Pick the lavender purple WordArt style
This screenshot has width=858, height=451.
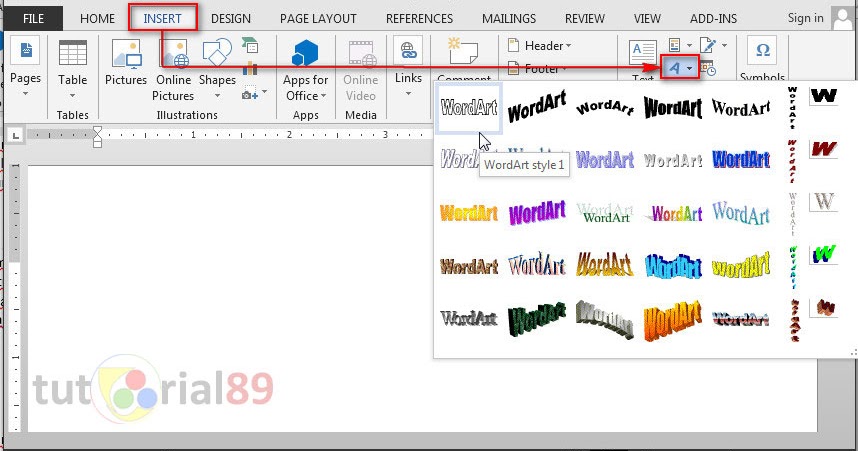[605, 160]
